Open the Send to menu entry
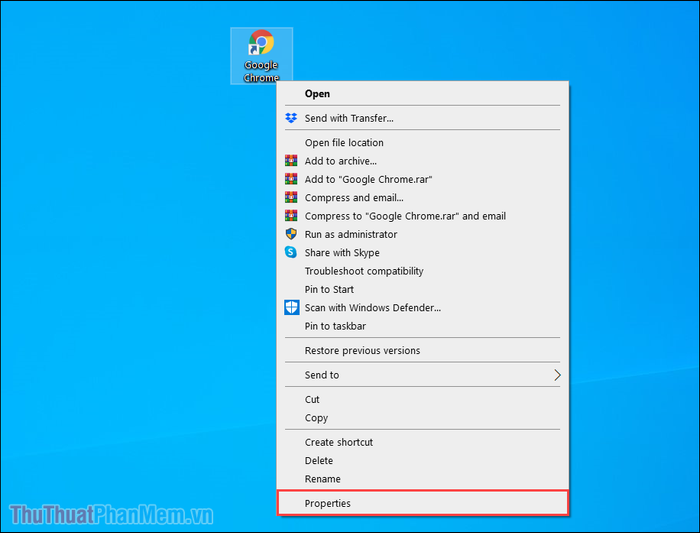Screen dimensions: 700x533 [422, 375]
